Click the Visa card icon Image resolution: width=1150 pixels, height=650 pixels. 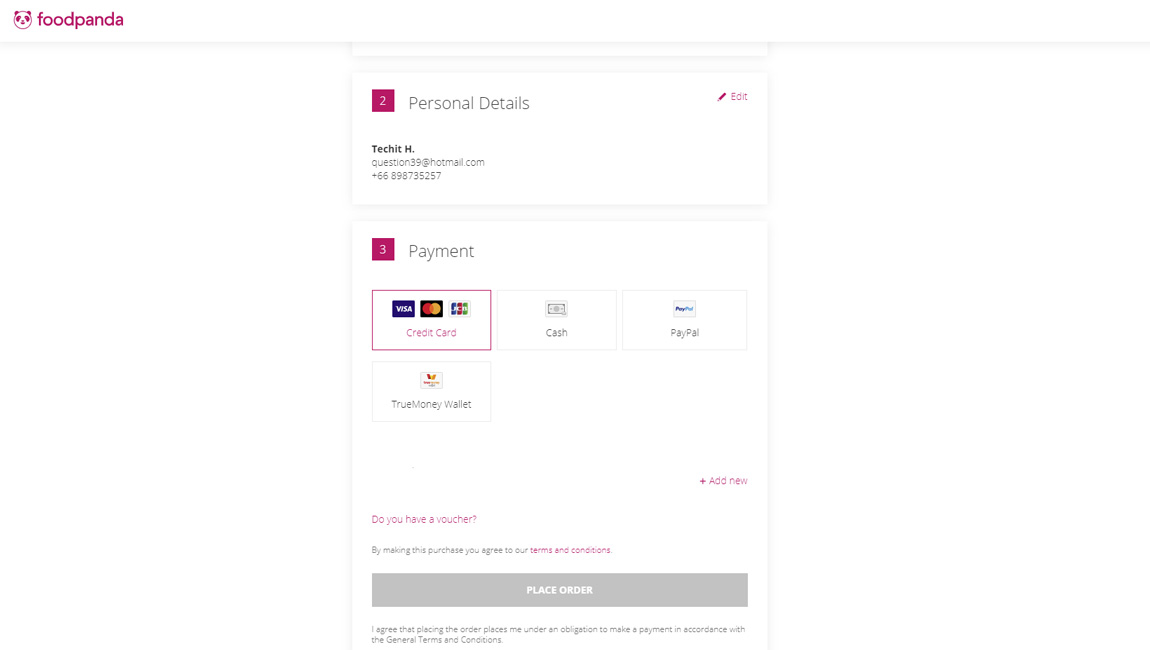coord(403,309)
